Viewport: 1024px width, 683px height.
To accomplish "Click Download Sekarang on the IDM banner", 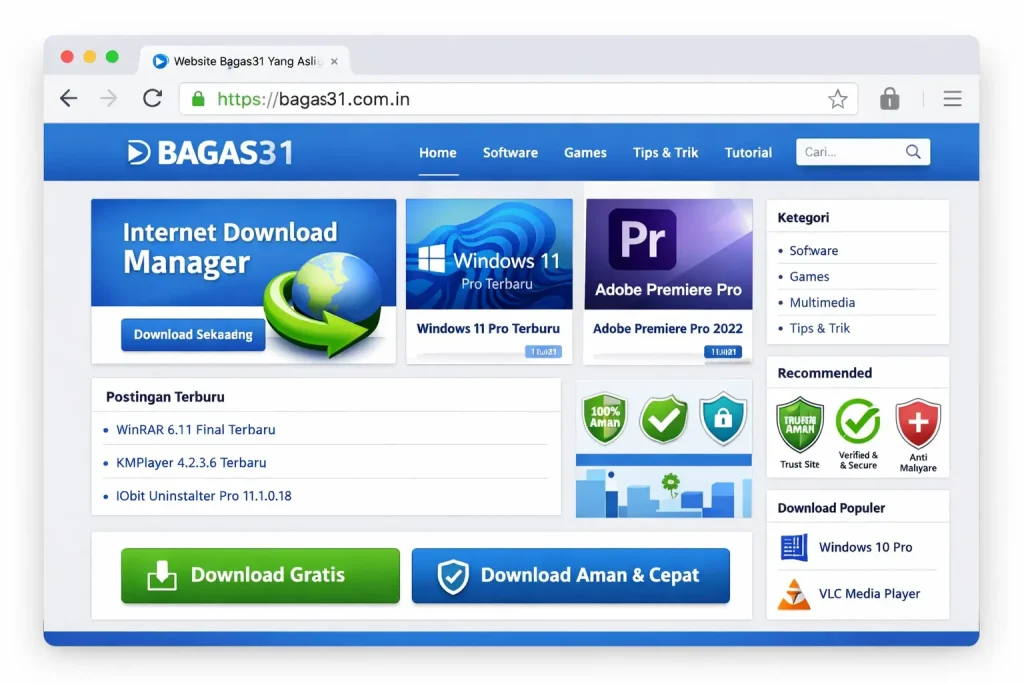I will pyautogui.click(x=192, y=335).
